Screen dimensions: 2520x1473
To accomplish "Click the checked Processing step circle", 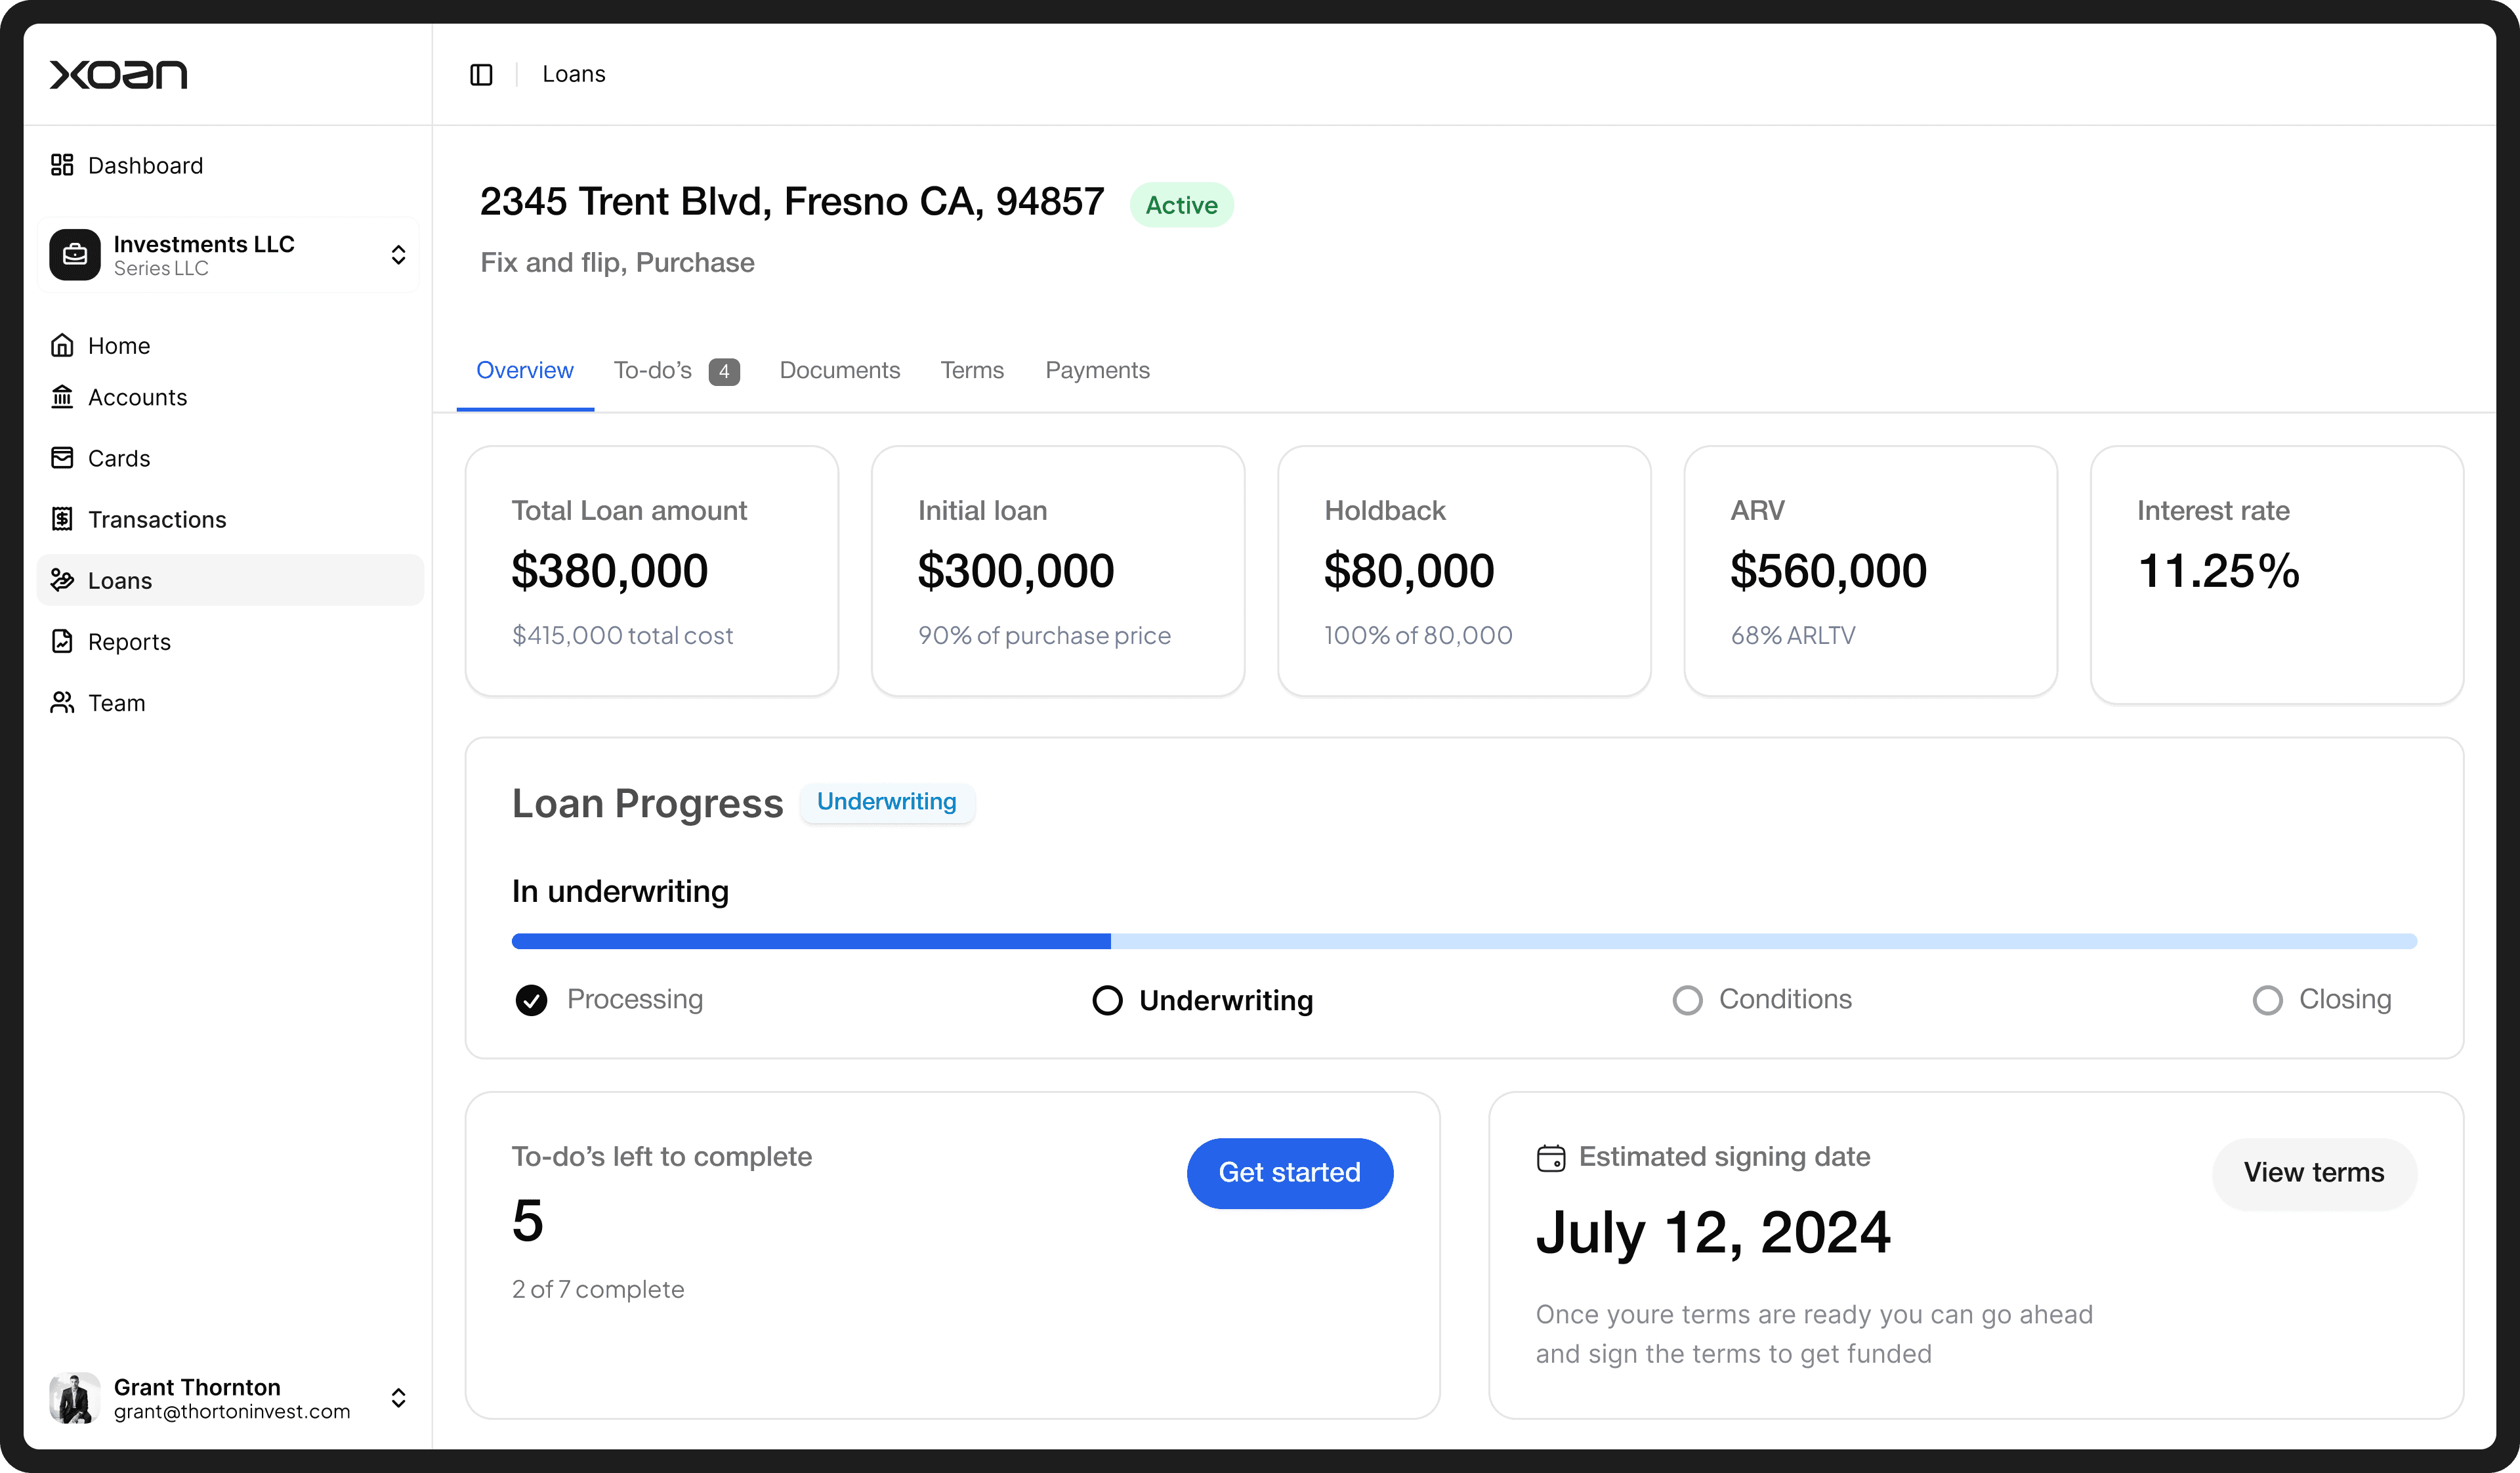I will [531, 1000].
